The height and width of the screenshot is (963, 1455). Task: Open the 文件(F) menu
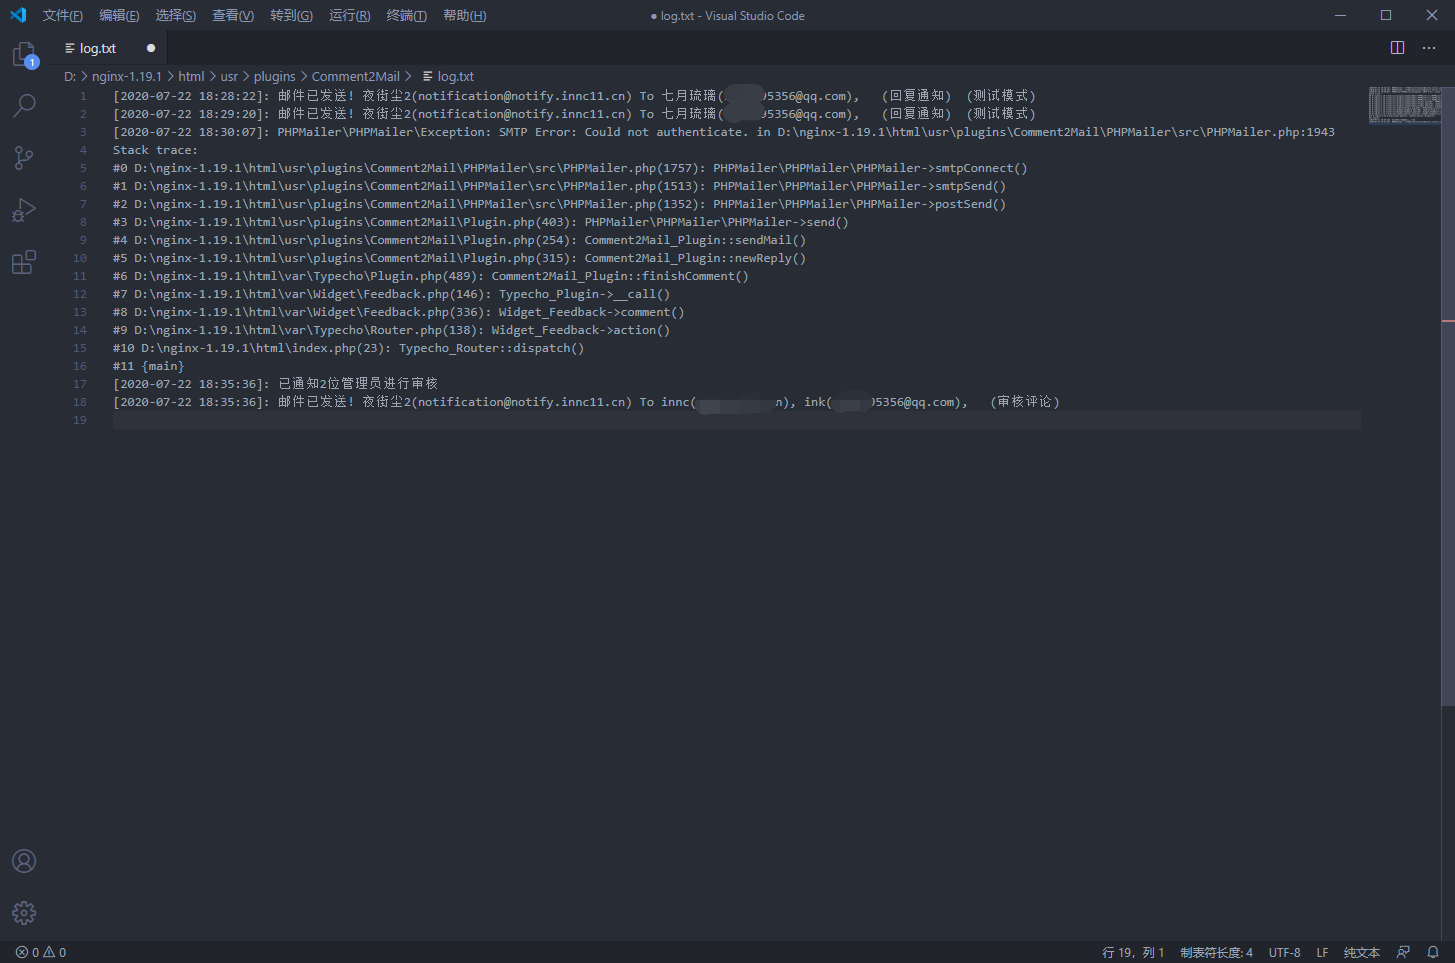(x=63, y=15)
